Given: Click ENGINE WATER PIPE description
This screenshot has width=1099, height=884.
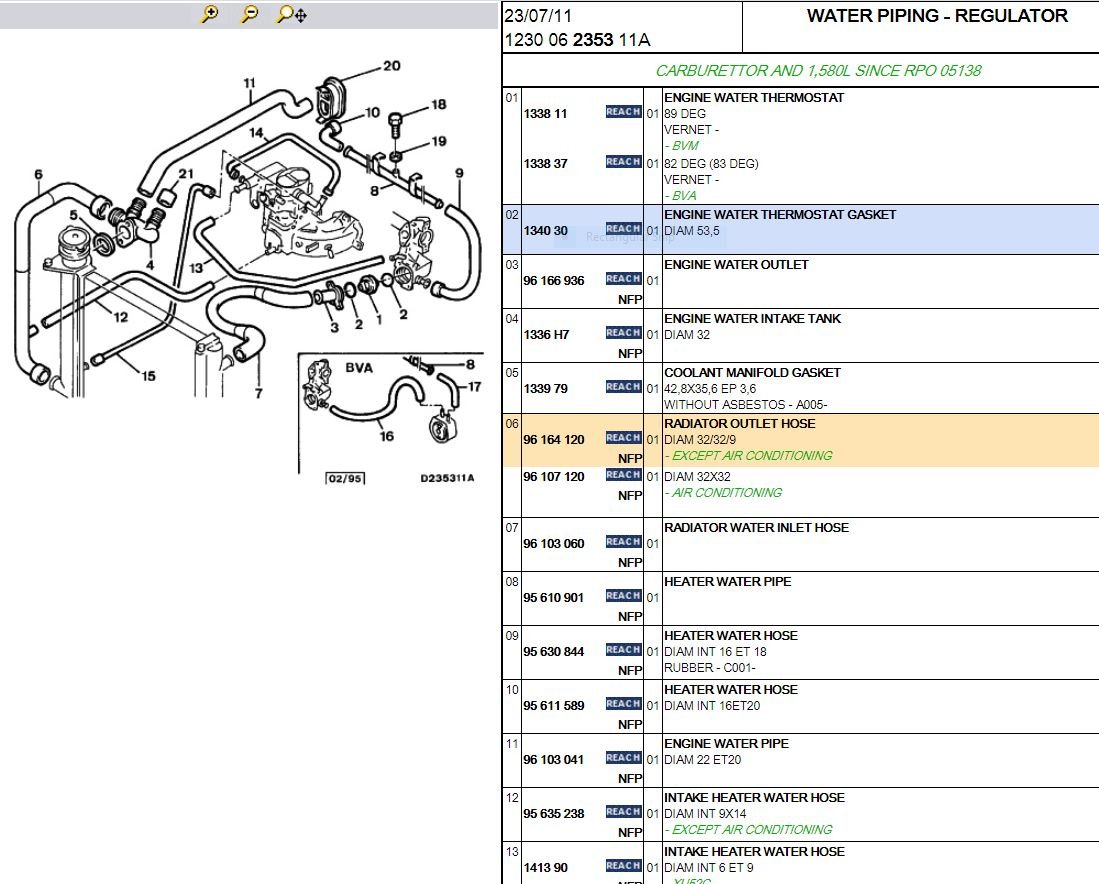Looking at the screenshot, I should point(726,743).
